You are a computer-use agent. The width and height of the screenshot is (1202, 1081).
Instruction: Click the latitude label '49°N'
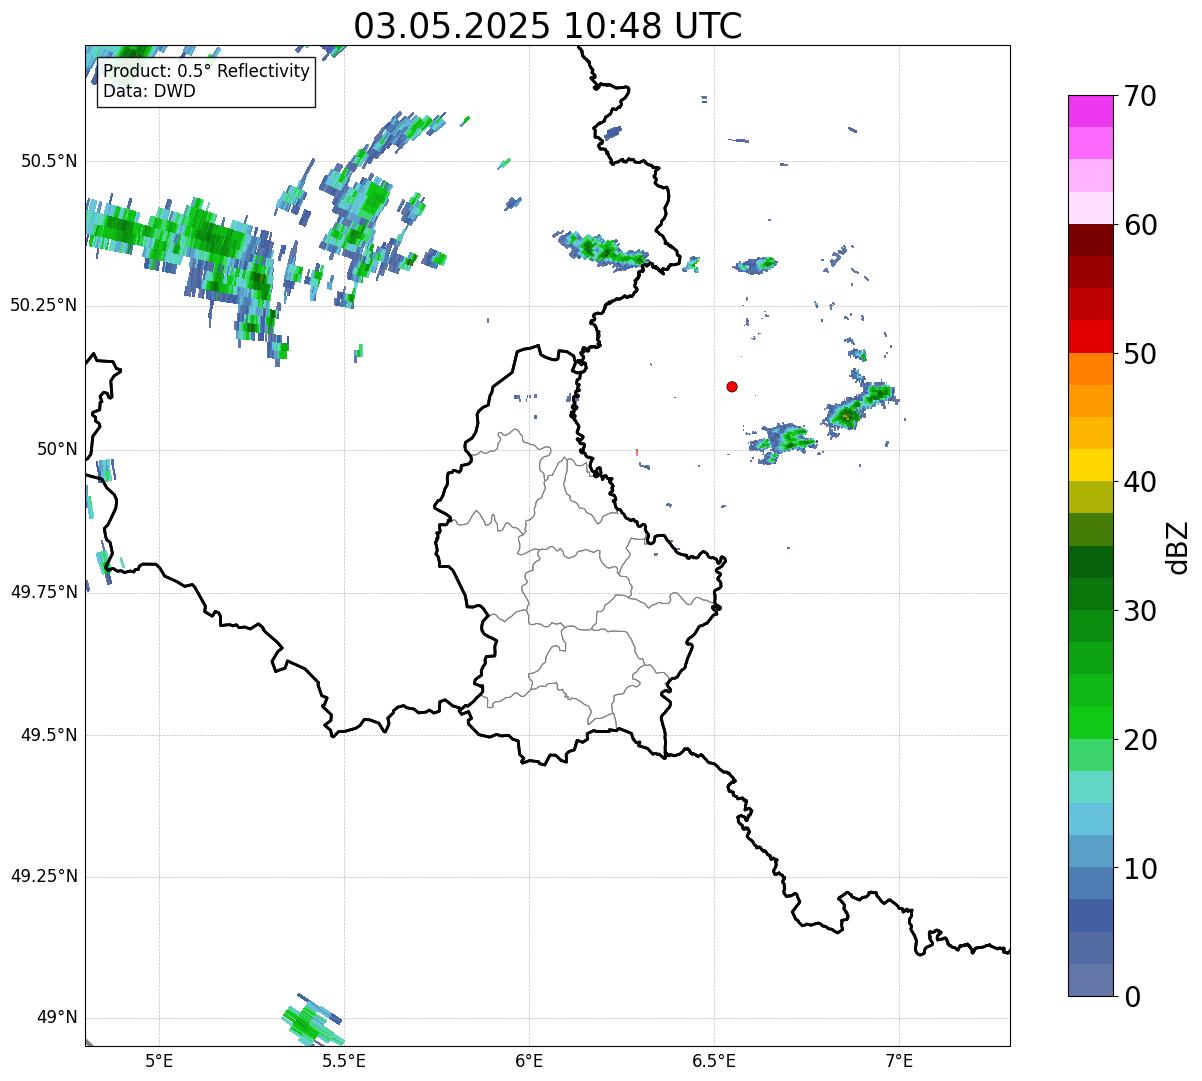coord(57,1017)
